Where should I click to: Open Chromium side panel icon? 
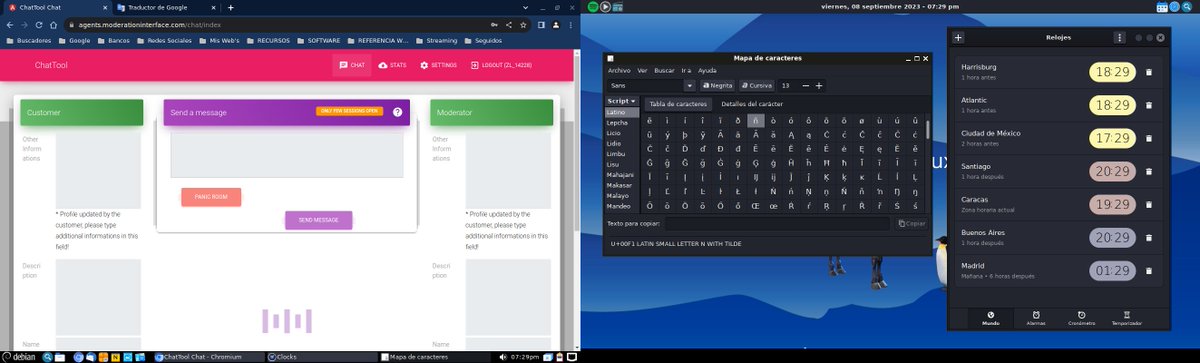point(541,24)
